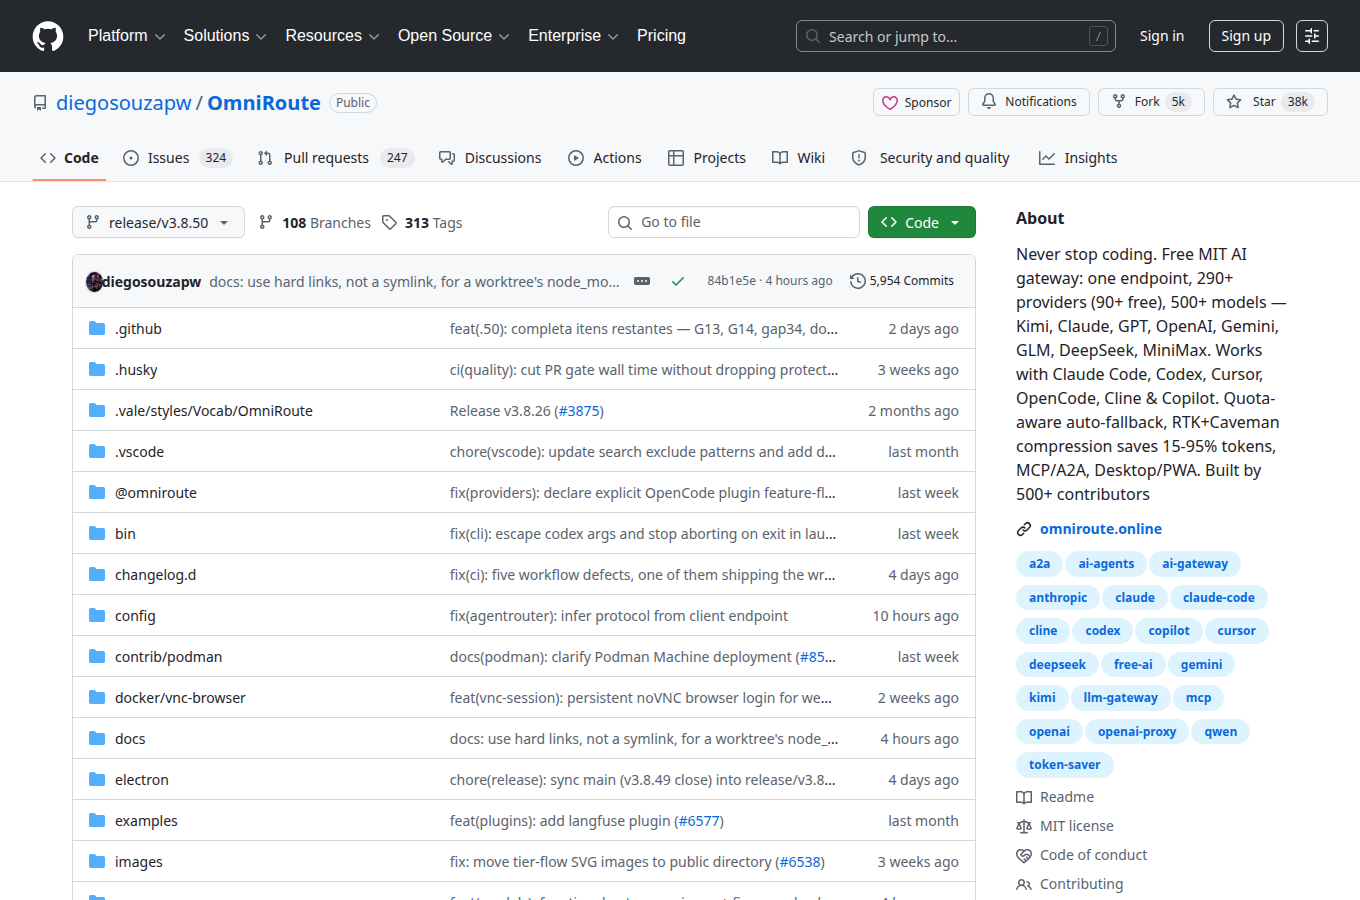
Task: Expand commit message ellipsis button
Action: tap(642, 281)
